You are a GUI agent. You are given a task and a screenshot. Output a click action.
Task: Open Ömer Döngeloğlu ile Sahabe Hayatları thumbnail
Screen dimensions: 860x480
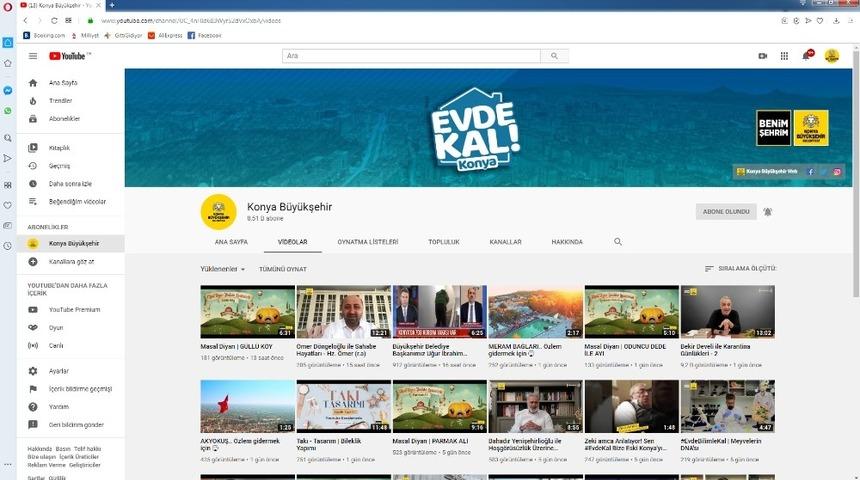point(343,312)
